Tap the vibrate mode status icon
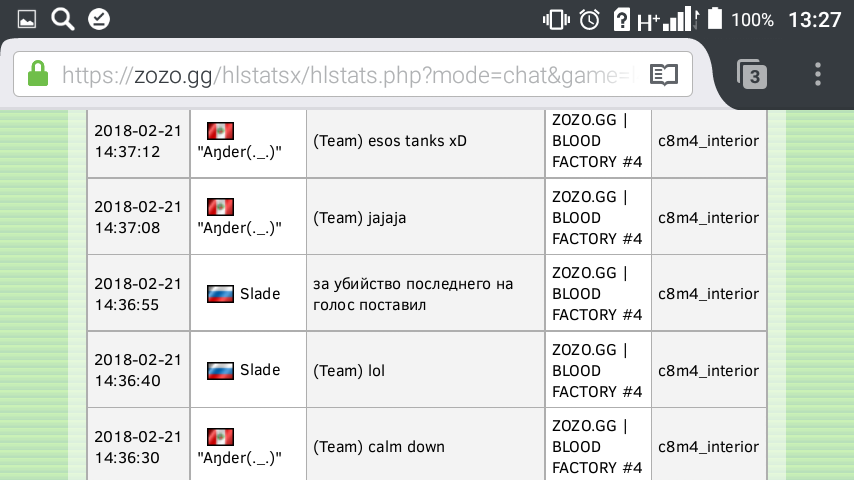This screenshot has height=480, width=854. [x=556, y=19]
